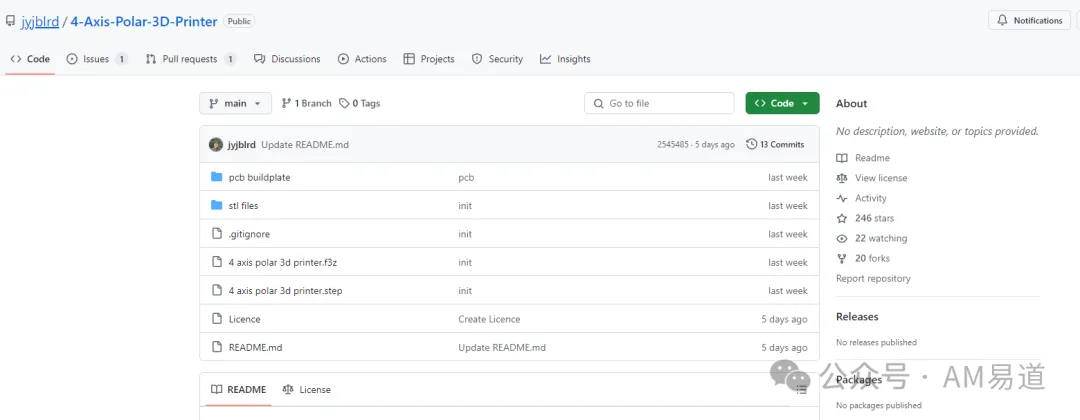Open Update README.md commit in README.md row
1080x420 pixels.
coord(502,348)
